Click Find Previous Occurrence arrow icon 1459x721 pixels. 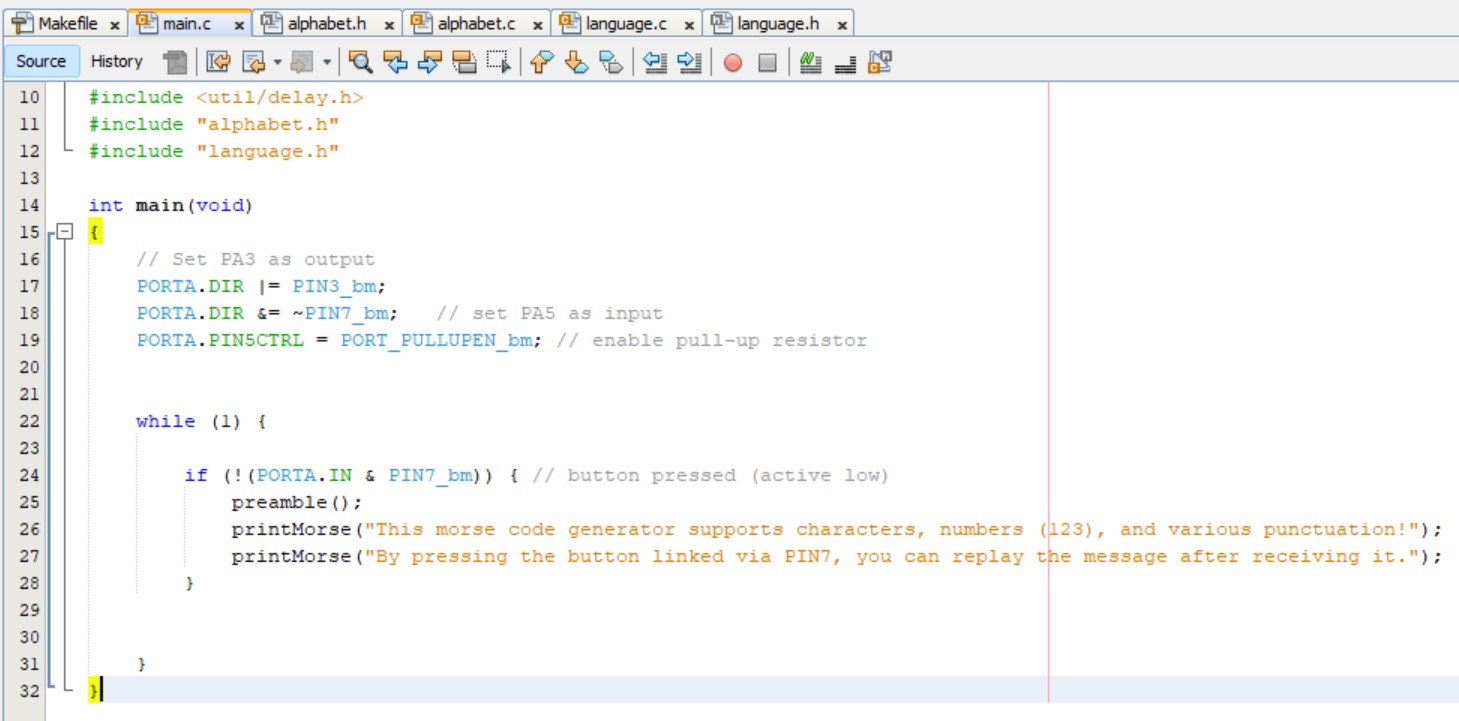[x=396, y=62]
